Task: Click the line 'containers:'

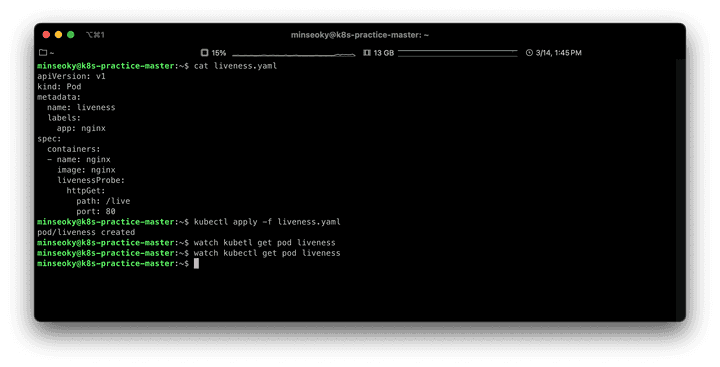Action: pyautogui.click(x=73, y=149)
